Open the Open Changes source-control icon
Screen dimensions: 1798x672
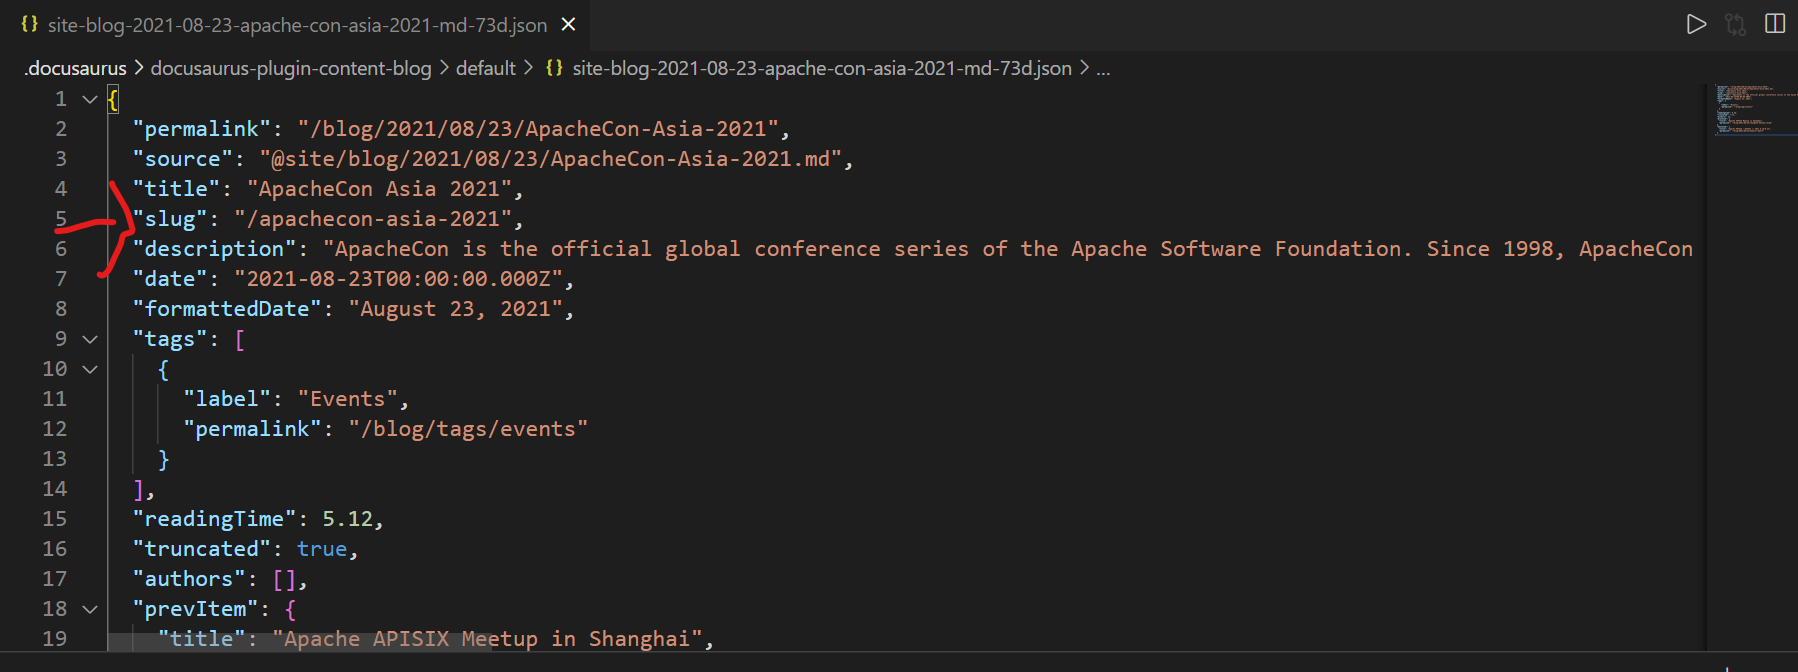click(1735, 24)
